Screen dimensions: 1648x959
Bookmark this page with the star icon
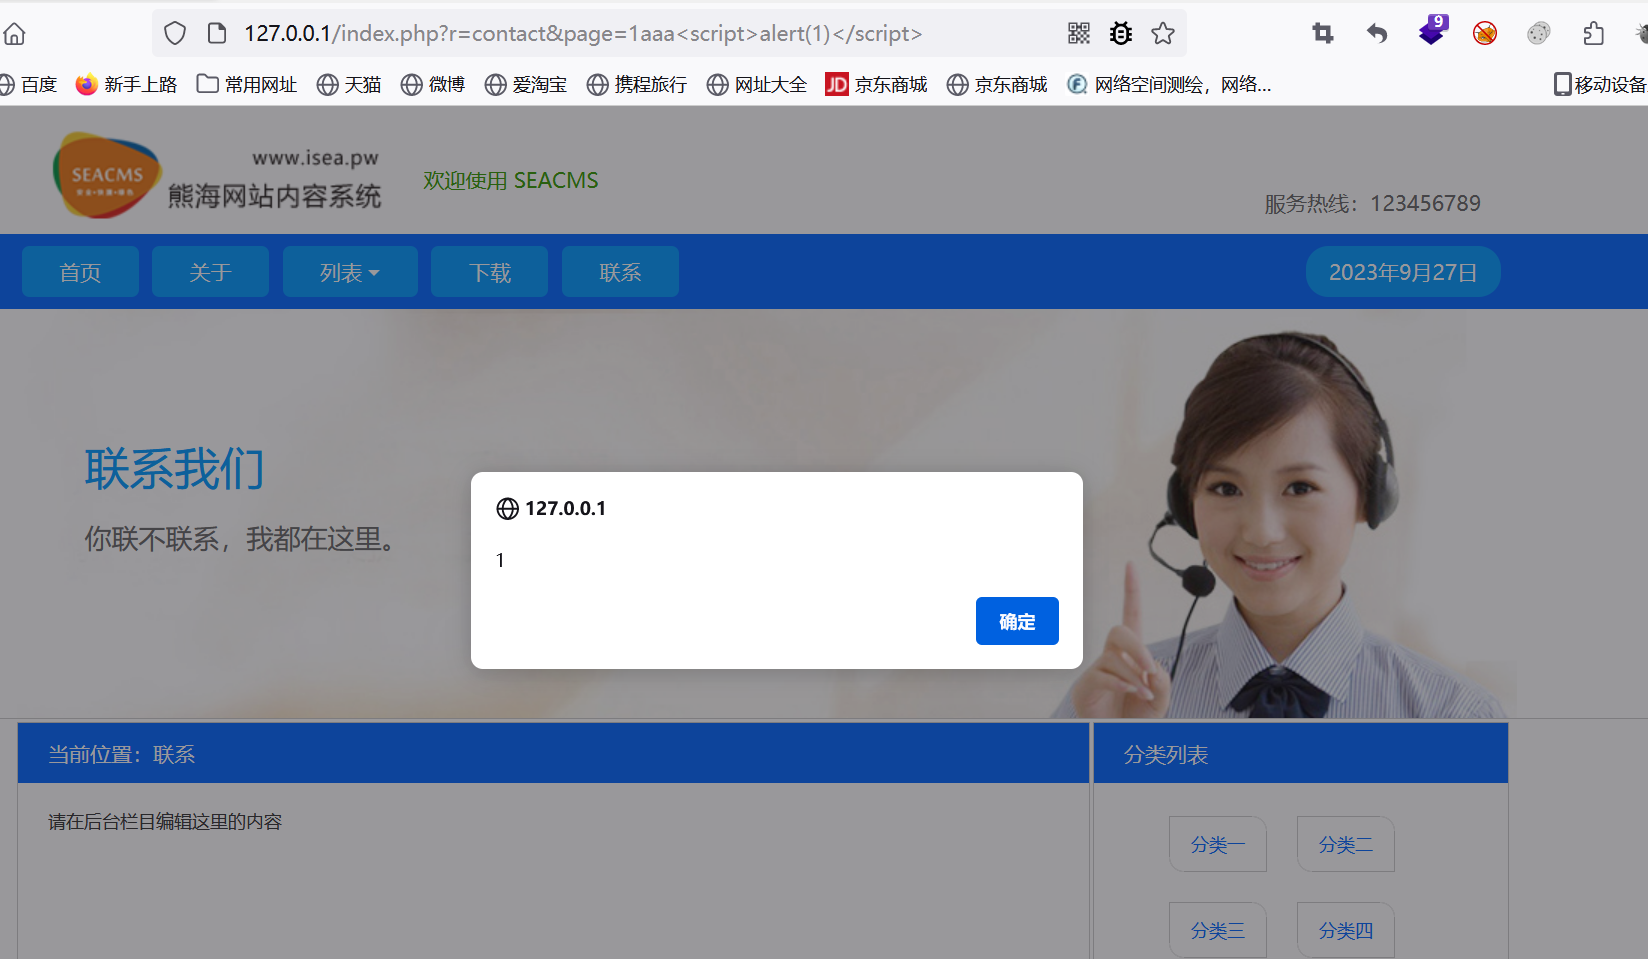tap(1163, 33)
